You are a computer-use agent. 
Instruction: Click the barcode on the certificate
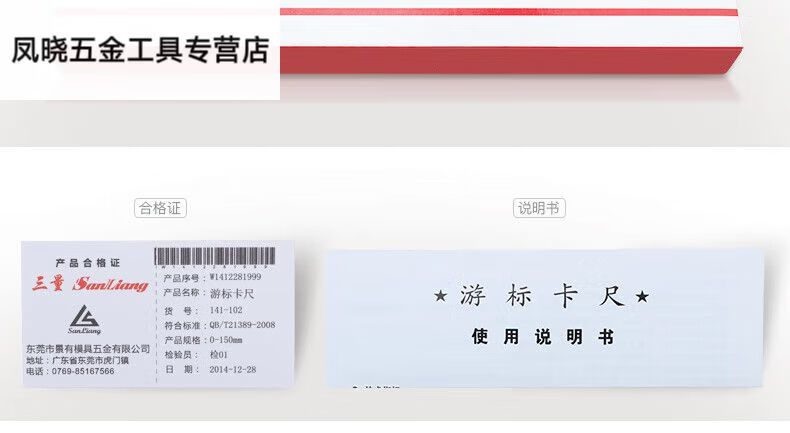(215, 257)
